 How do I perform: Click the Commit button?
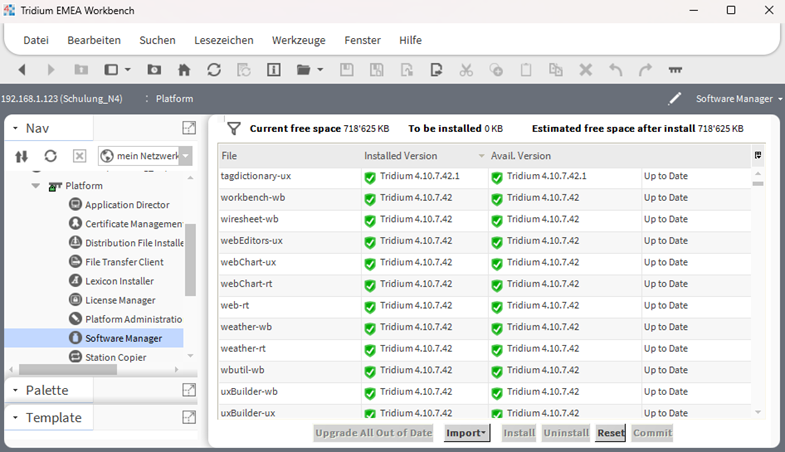(x=652, y=433)
